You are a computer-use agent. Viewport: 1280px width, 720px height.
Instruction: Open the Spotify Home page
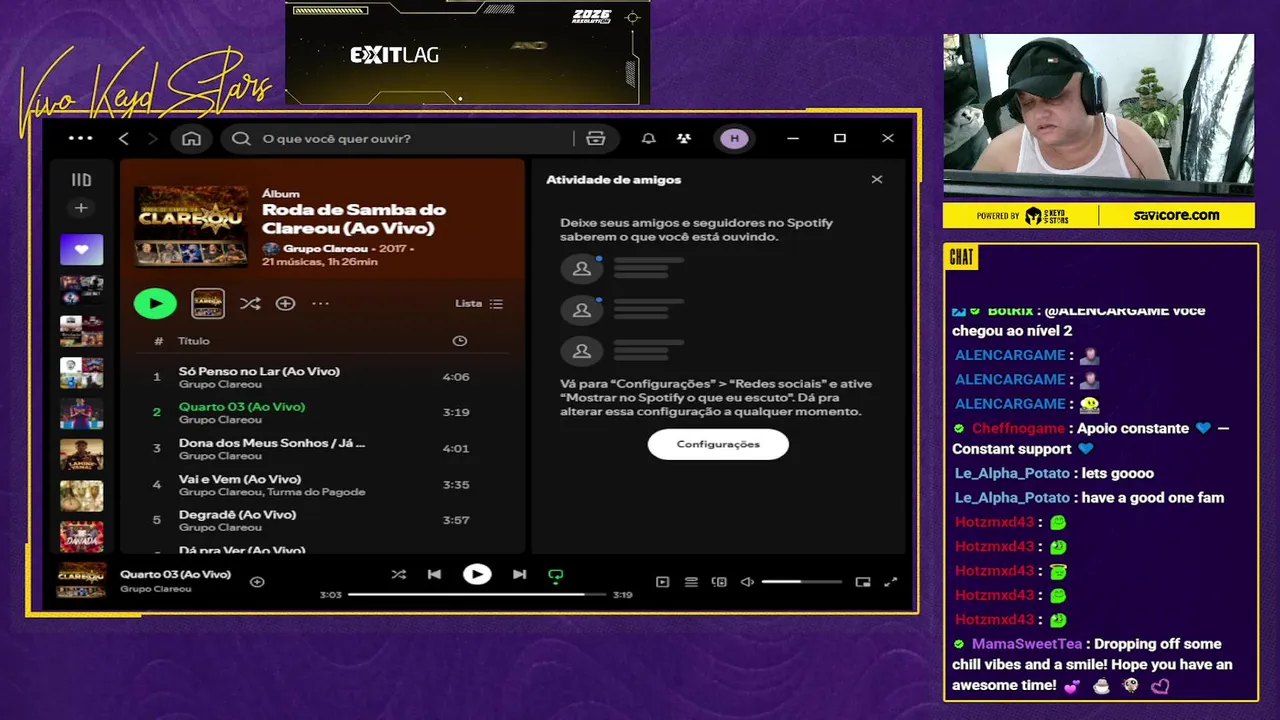[x=191, y=138]
